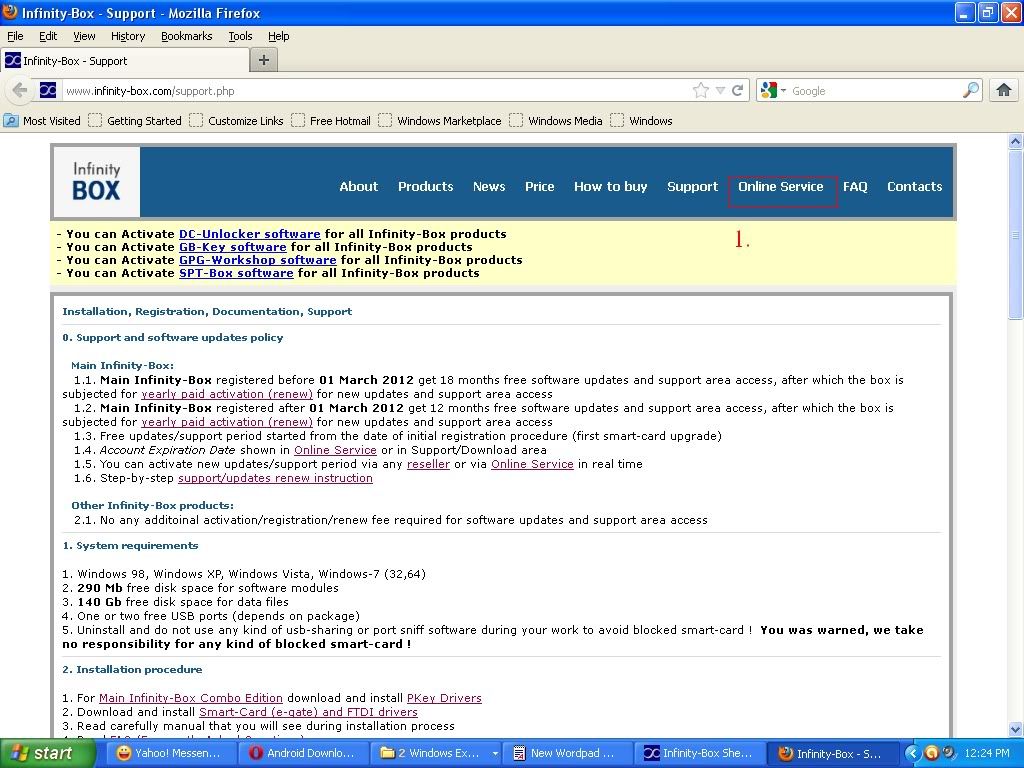This screenshot has width=1024, height=768.
Task: Click the scrollbar down arrow
Action: (1016, 729)
